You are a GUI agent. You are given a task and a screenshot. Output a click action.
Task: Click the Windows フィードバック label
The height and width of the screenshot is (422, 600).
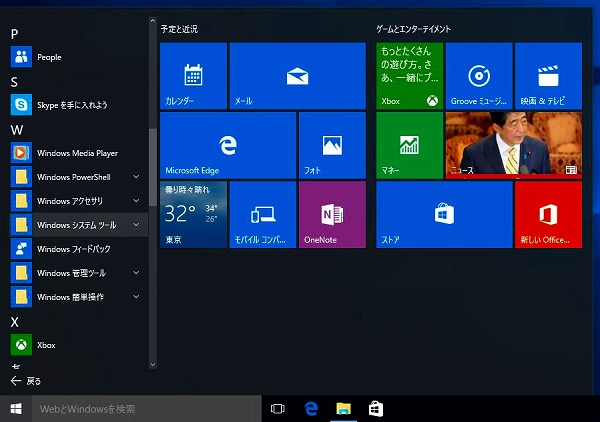pos(74,249)
